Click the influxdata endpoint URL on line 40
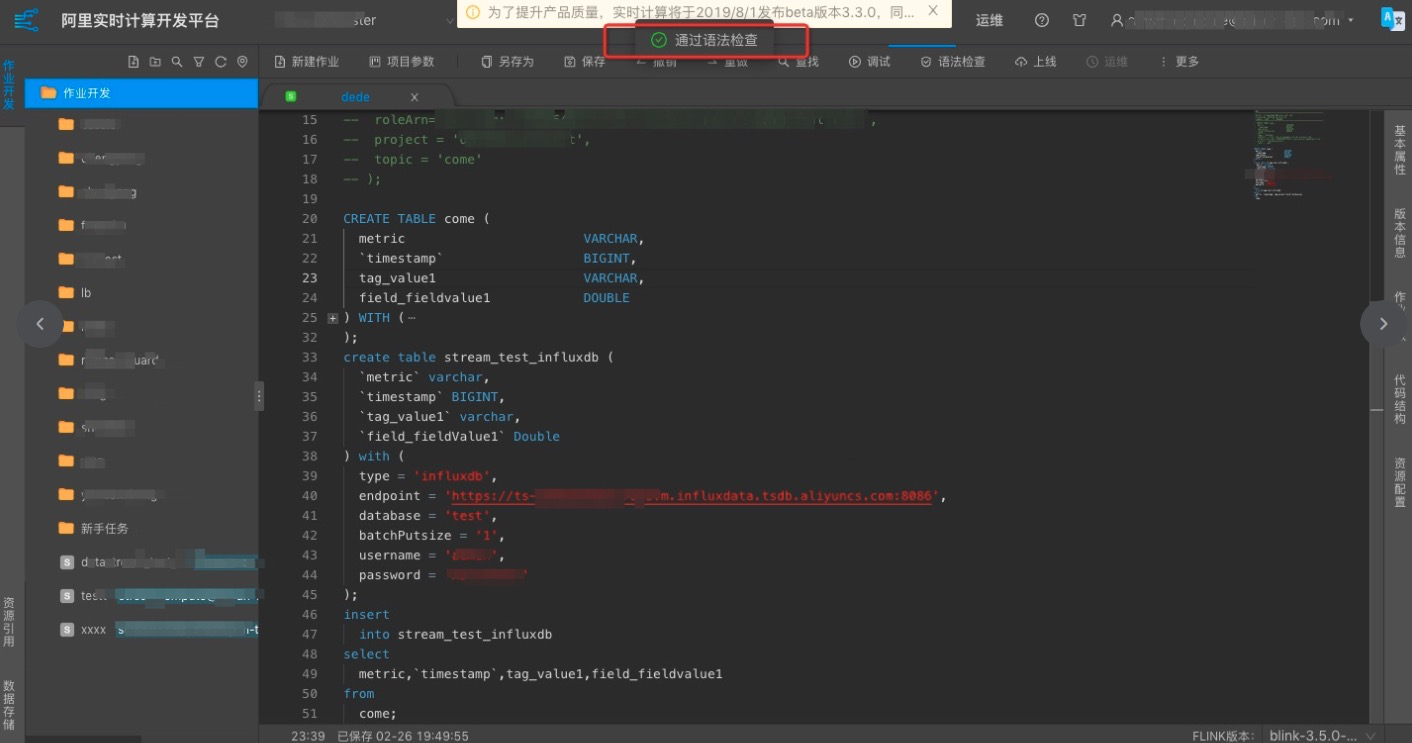 coord(691,496)
